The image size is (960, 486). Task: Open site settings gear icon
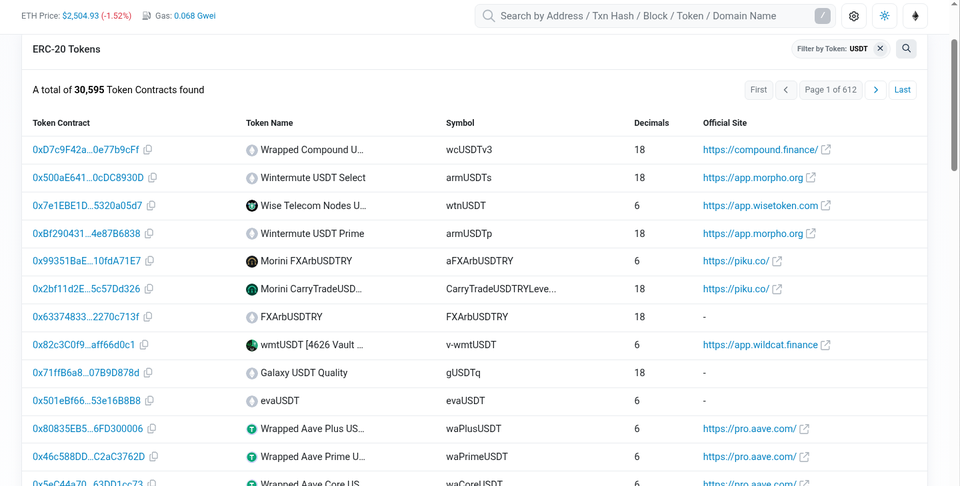(853, 16)
